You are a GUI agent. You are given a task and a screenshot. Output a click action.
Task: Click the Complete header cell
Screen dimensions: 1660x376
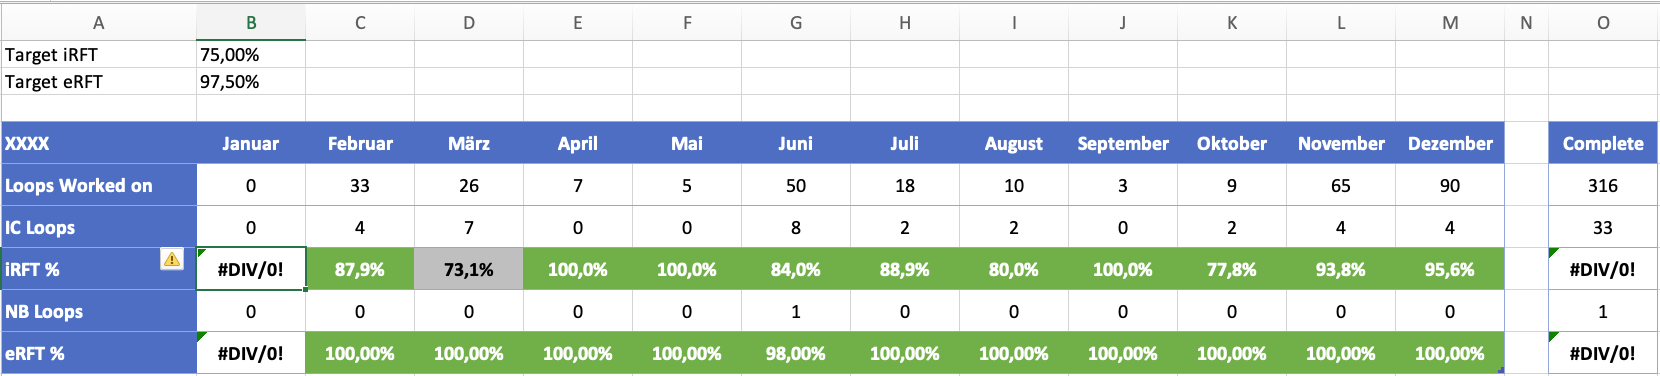pyautogui.click(x=1603, y=144)
